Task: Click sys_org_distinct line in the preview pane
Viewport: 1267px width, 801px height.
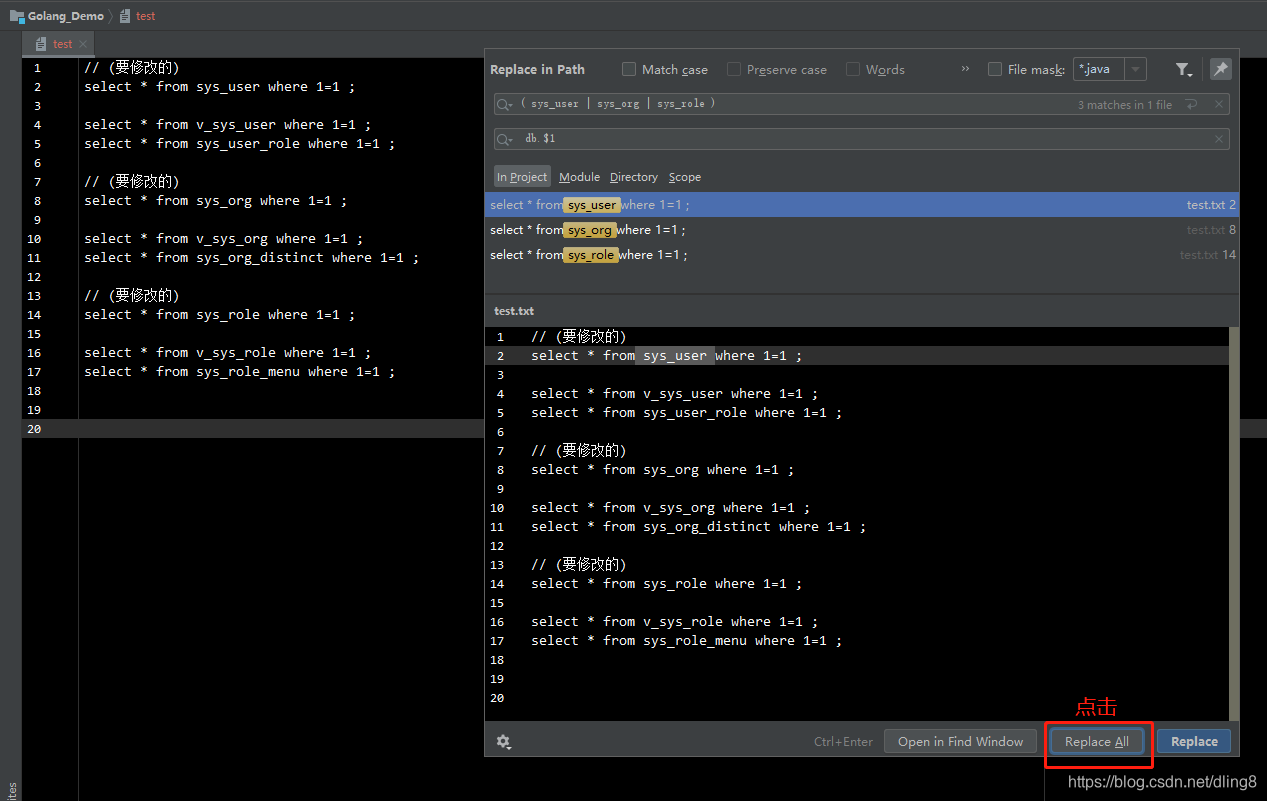Action: 699,526
